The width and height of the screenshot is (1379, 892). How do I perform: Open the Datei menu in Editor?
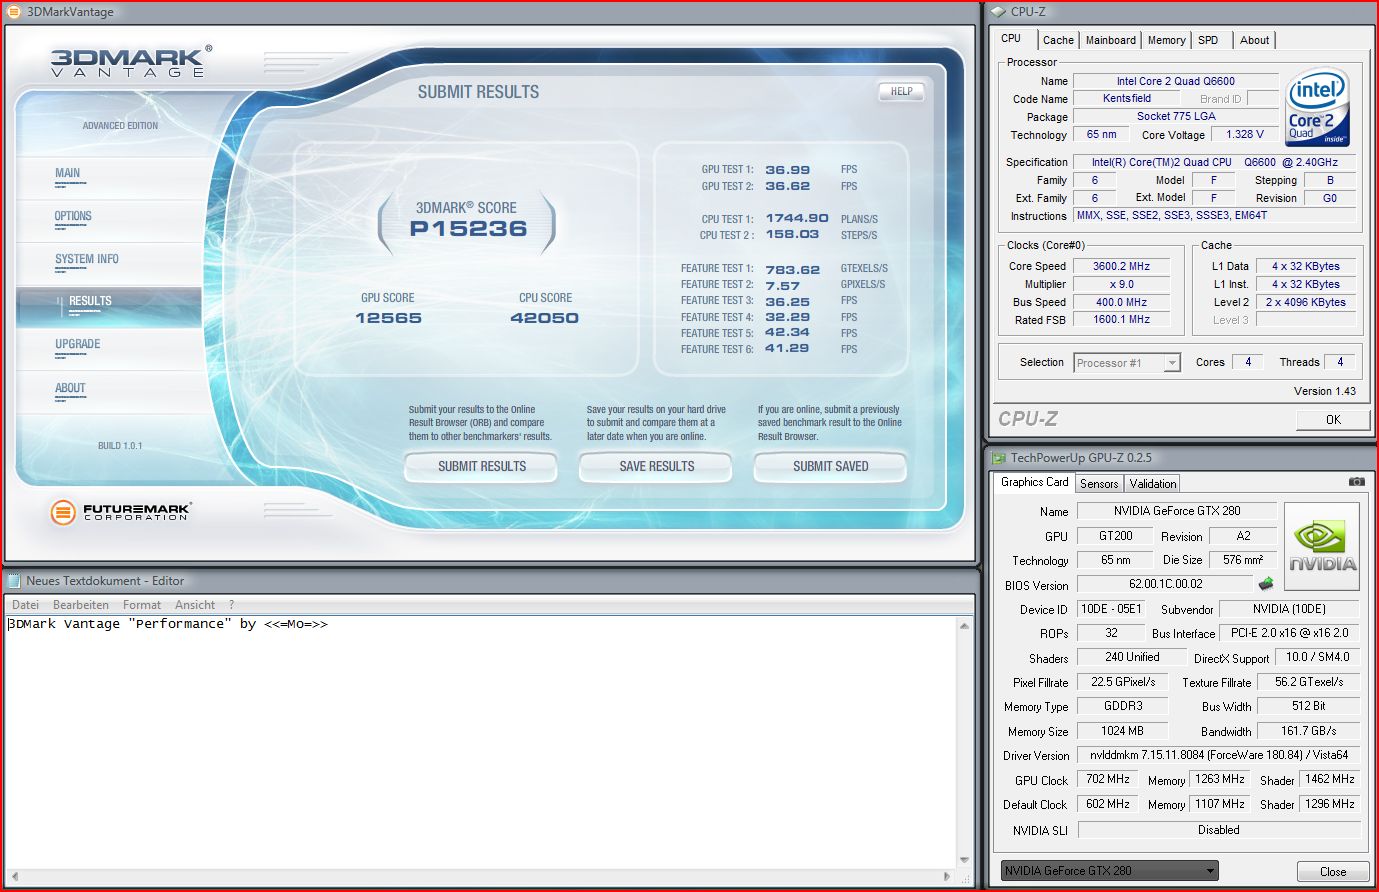point(25,605)
